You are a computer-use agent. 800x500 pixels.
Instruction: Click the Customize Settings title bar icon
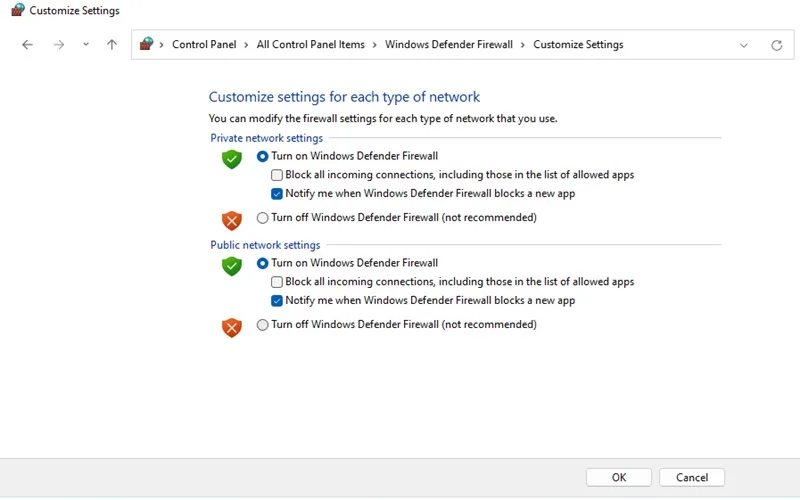pos(17,10)
